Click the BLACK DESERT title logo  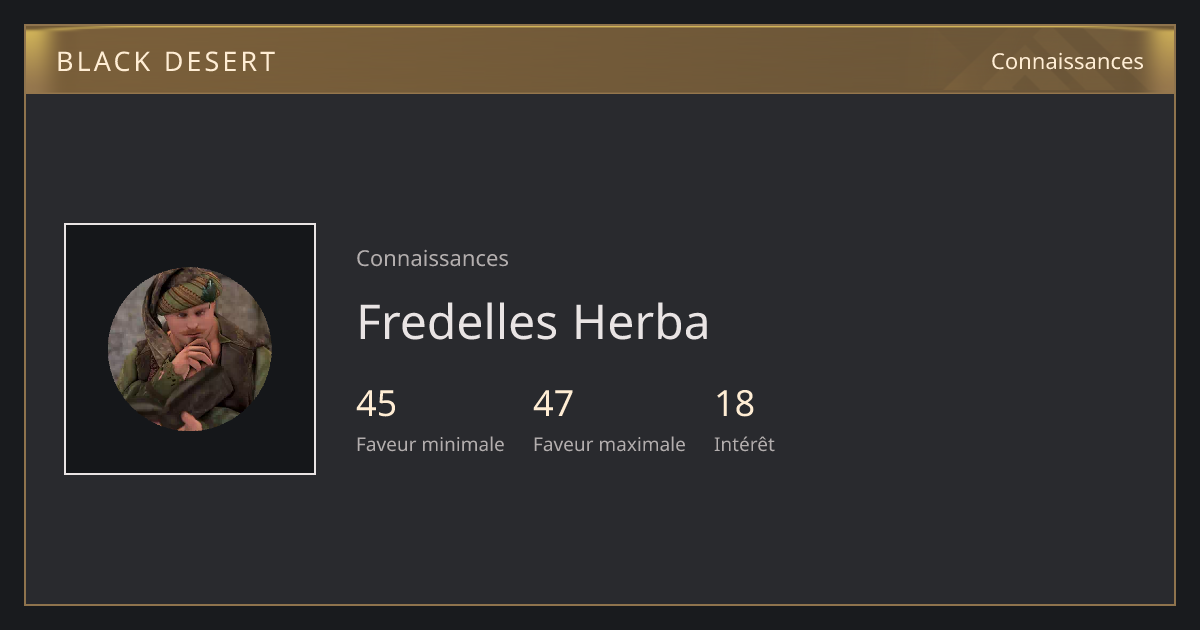tap(166, 61)
